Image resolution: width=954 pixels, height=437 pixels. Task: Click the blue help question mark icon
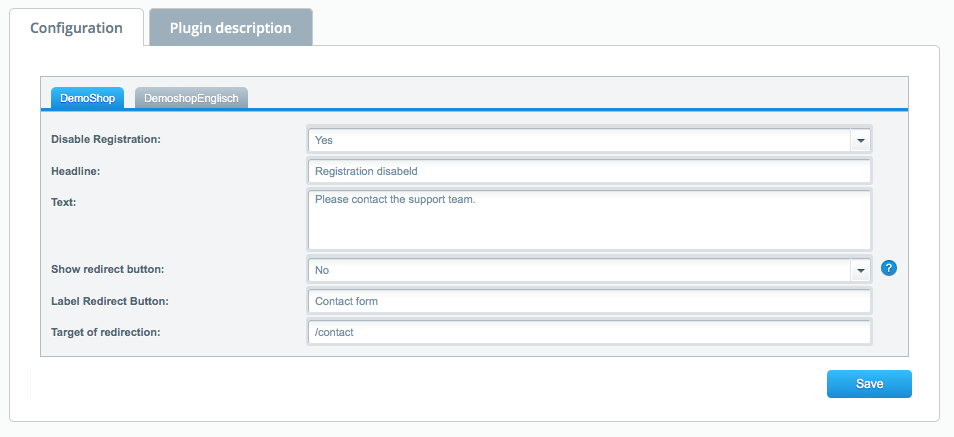pos(888,268)
